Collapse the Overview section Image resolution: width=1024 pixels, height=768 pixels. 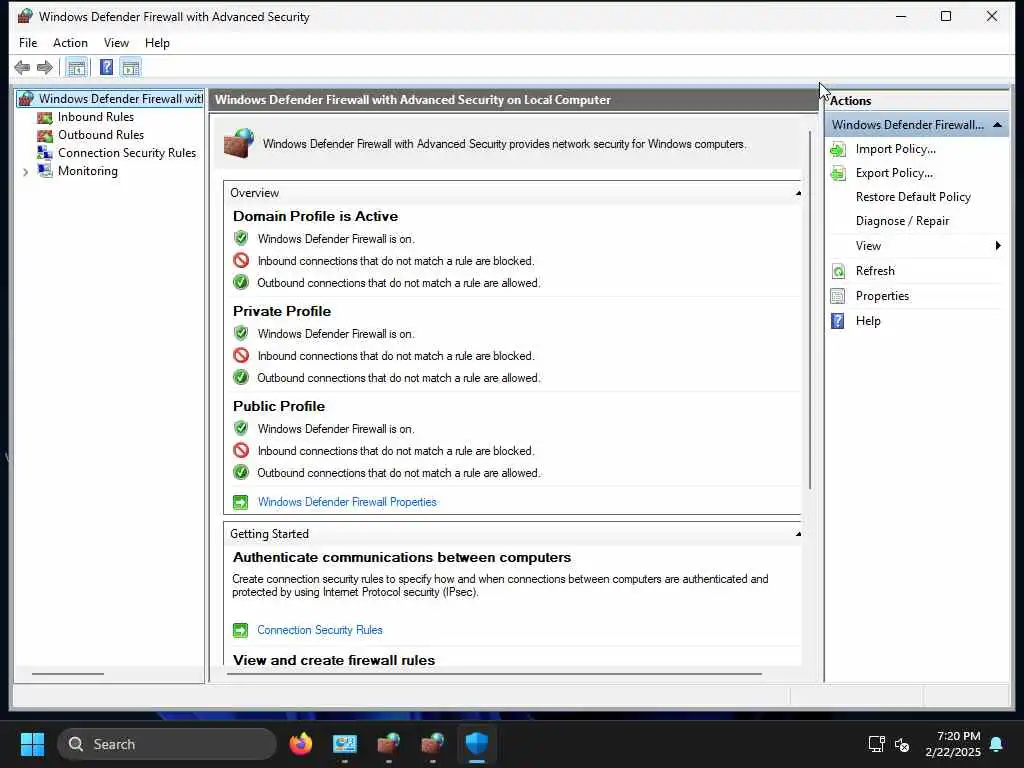tap(798, 193)
